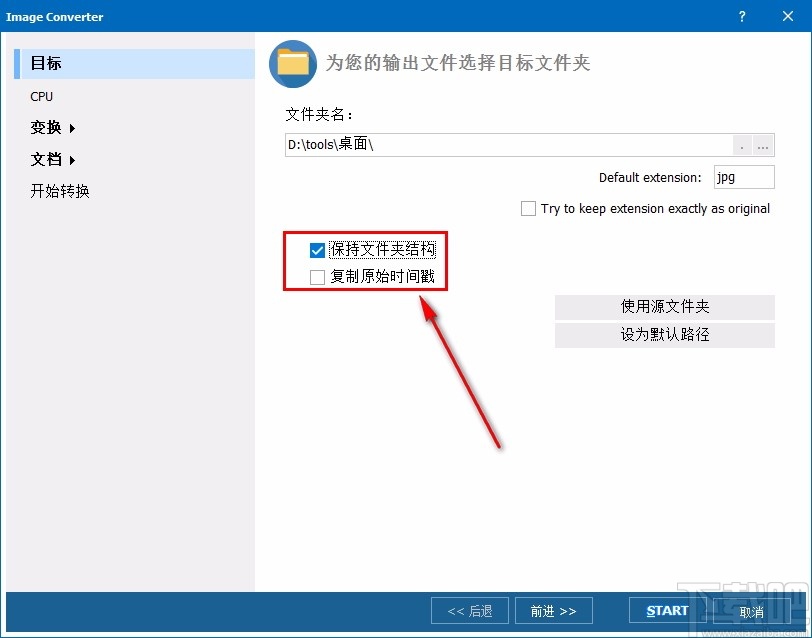Expand the 文档 submenu arrow
The image size is (812, 638).
tap(72, 161)
